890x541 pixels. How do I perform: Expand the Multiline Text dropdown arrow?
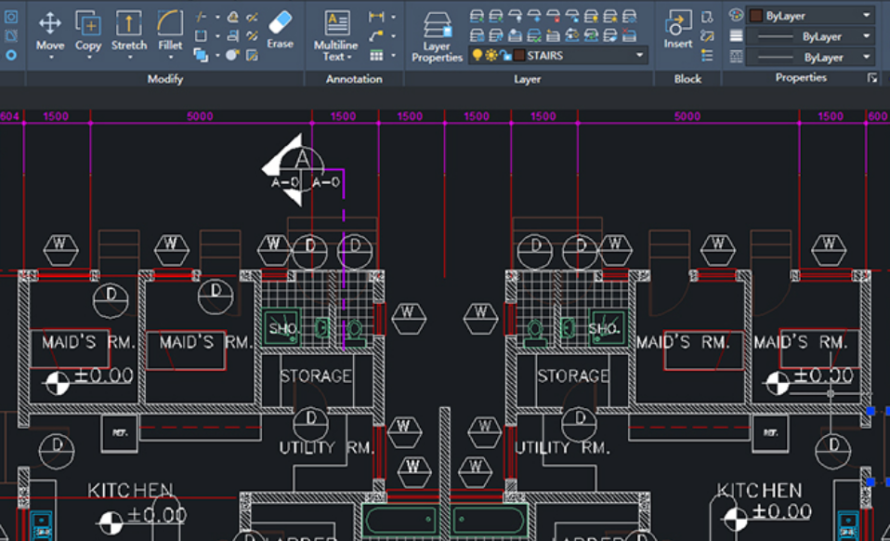tap(350, 57)
